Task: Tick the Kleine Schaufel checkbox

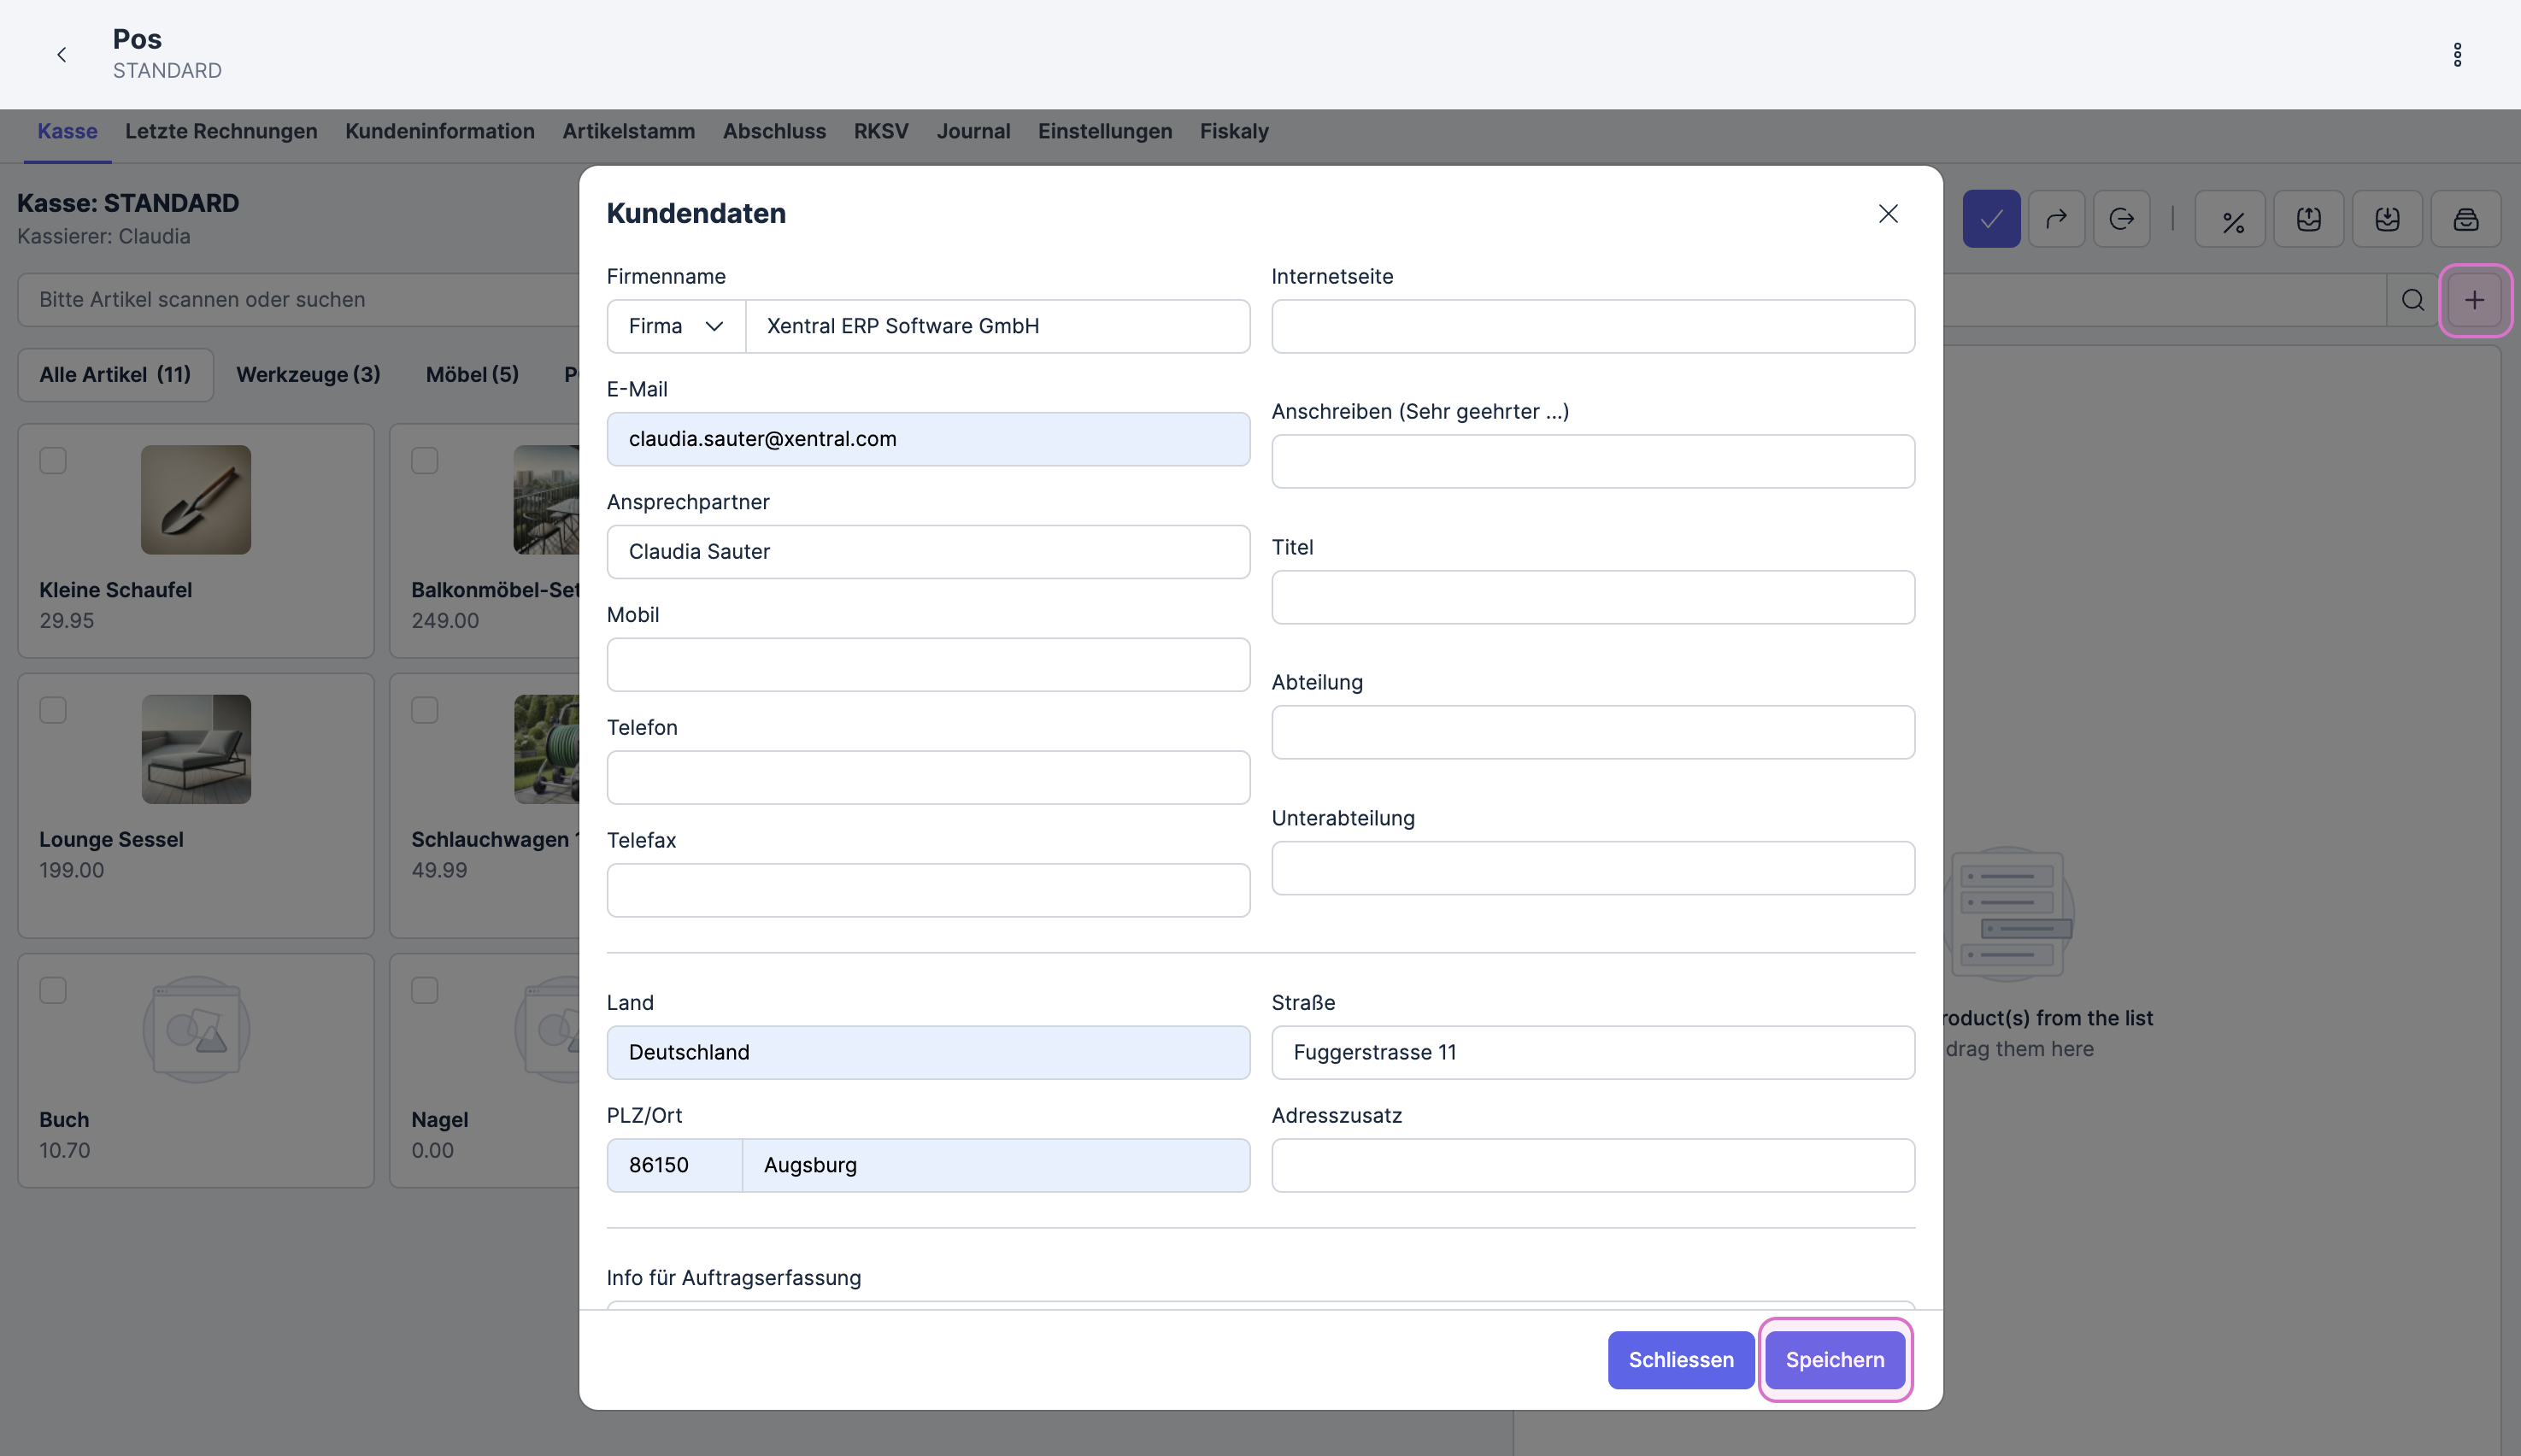Action: (53, 461)
